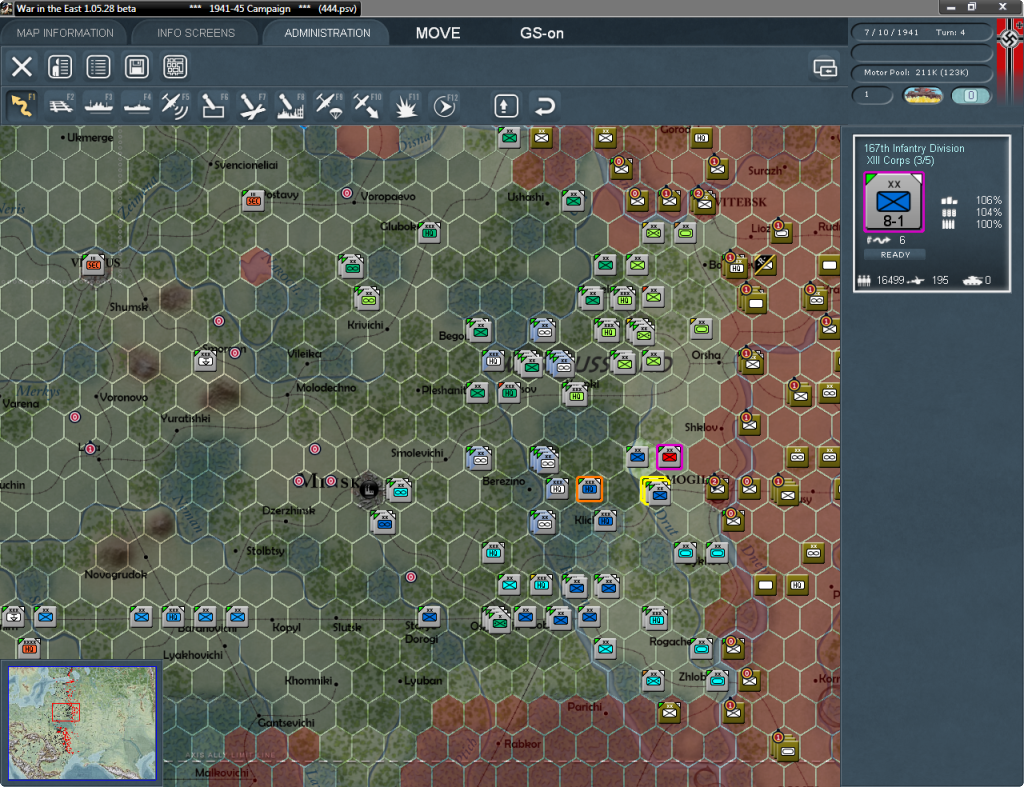Click the Minsk city marker hex
Viewport: 1024px width, 787px height.
369,489
